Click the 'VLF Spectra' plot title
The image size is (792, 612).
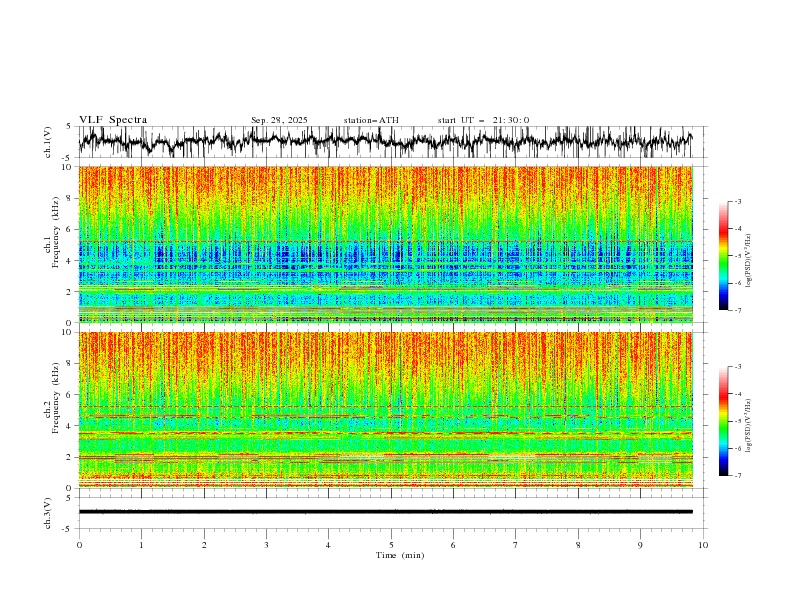click(x=113, y=120)
